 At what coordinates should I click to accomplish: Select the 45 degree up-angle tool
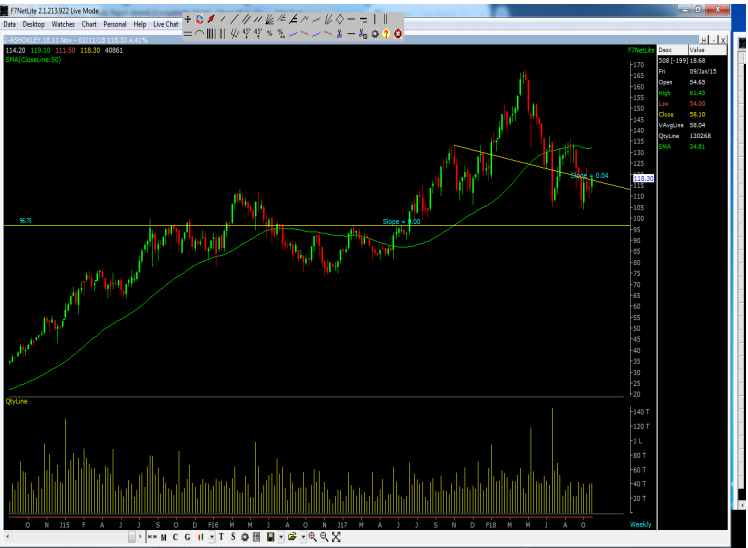tap(258, 33)
